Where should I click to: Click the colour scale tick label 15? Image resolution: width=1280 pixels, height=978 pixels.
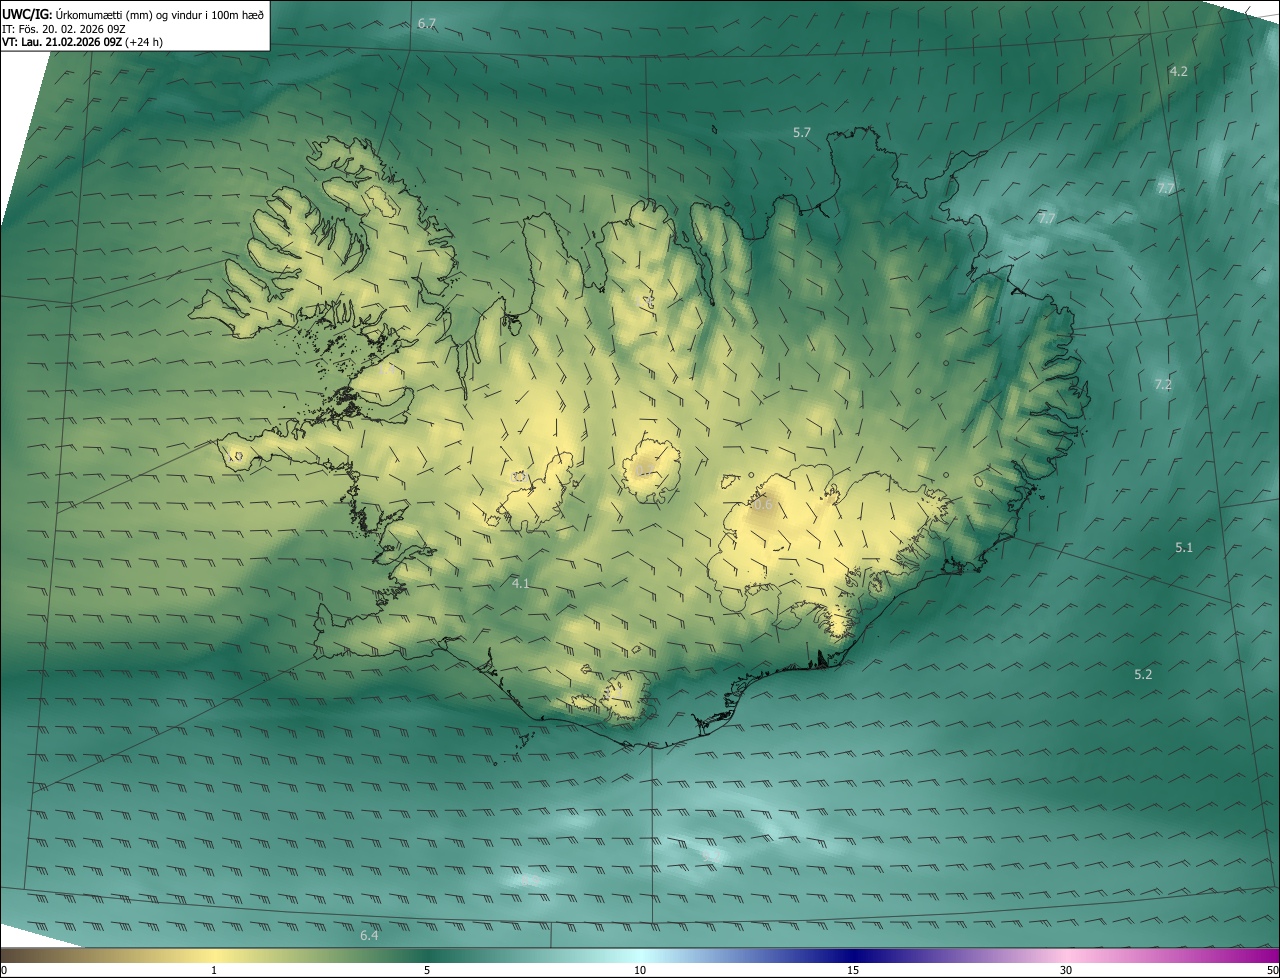click(853, 970)
